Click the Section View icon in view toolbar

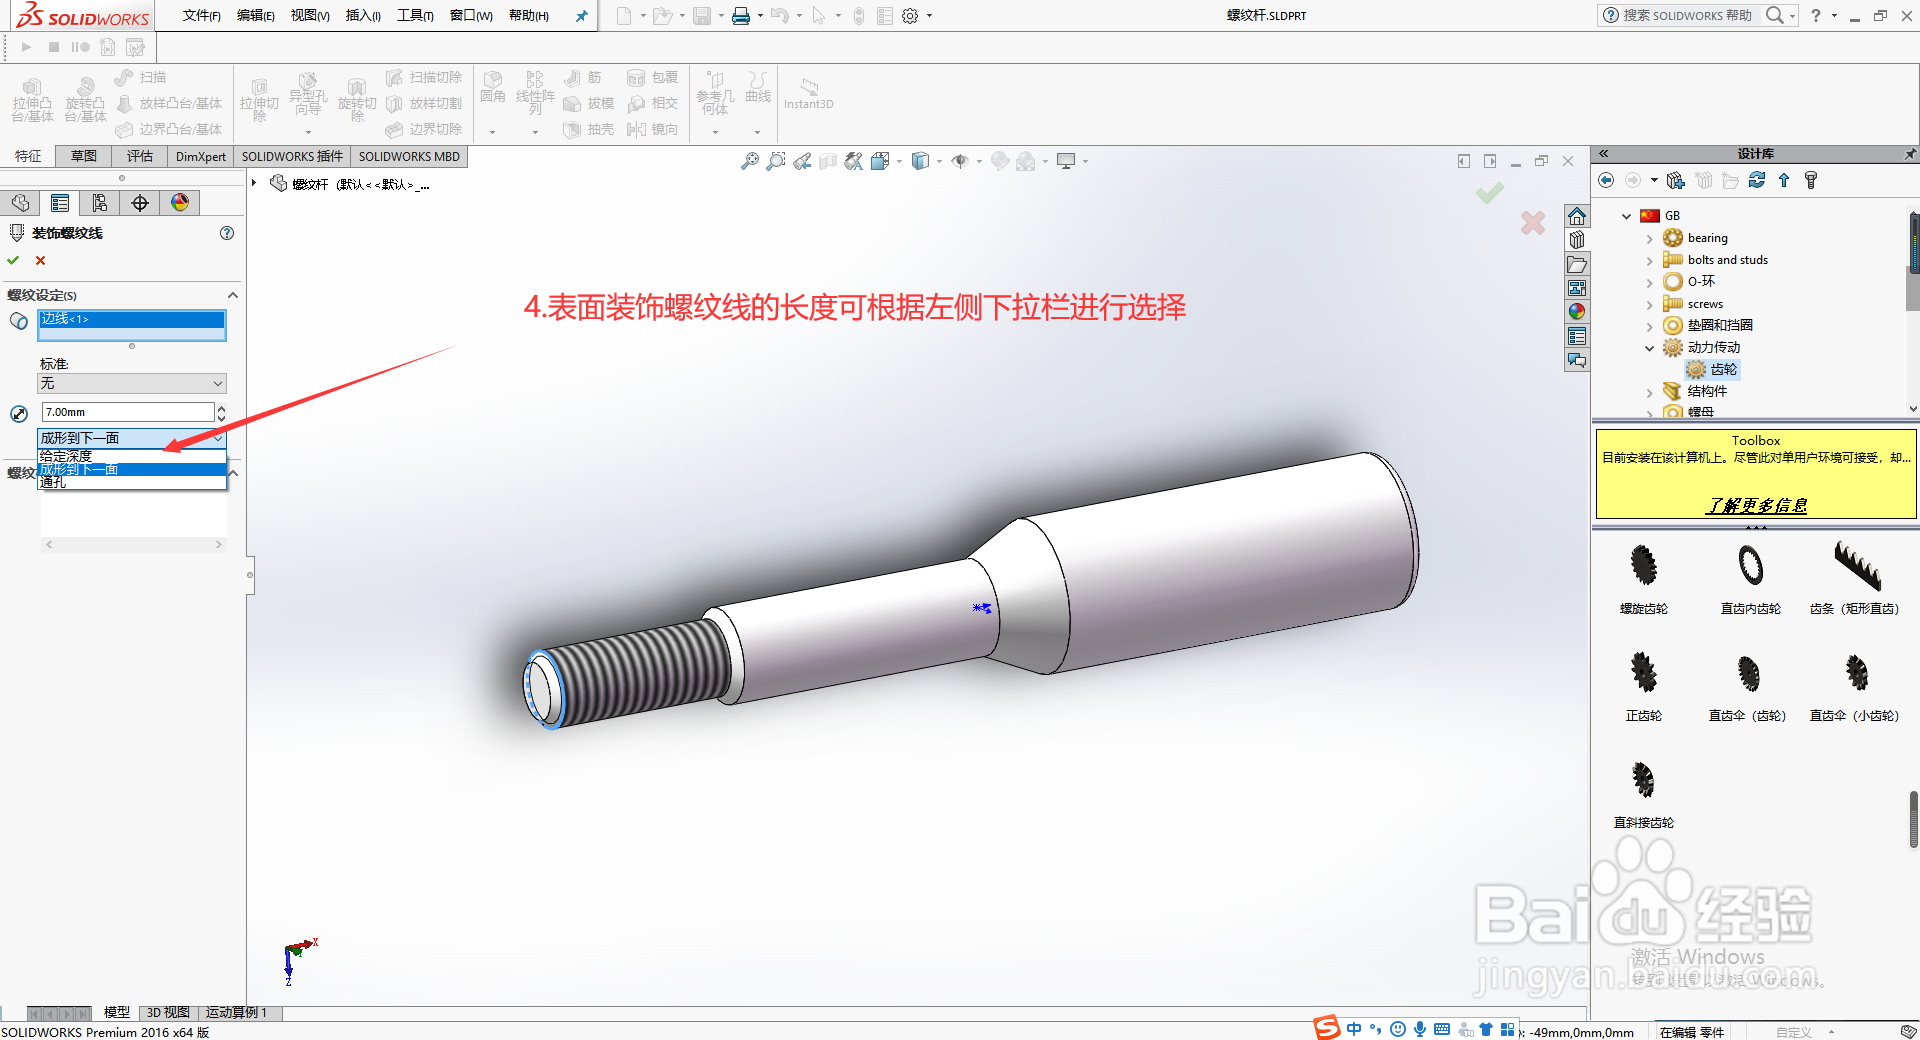tap(827, 161)
